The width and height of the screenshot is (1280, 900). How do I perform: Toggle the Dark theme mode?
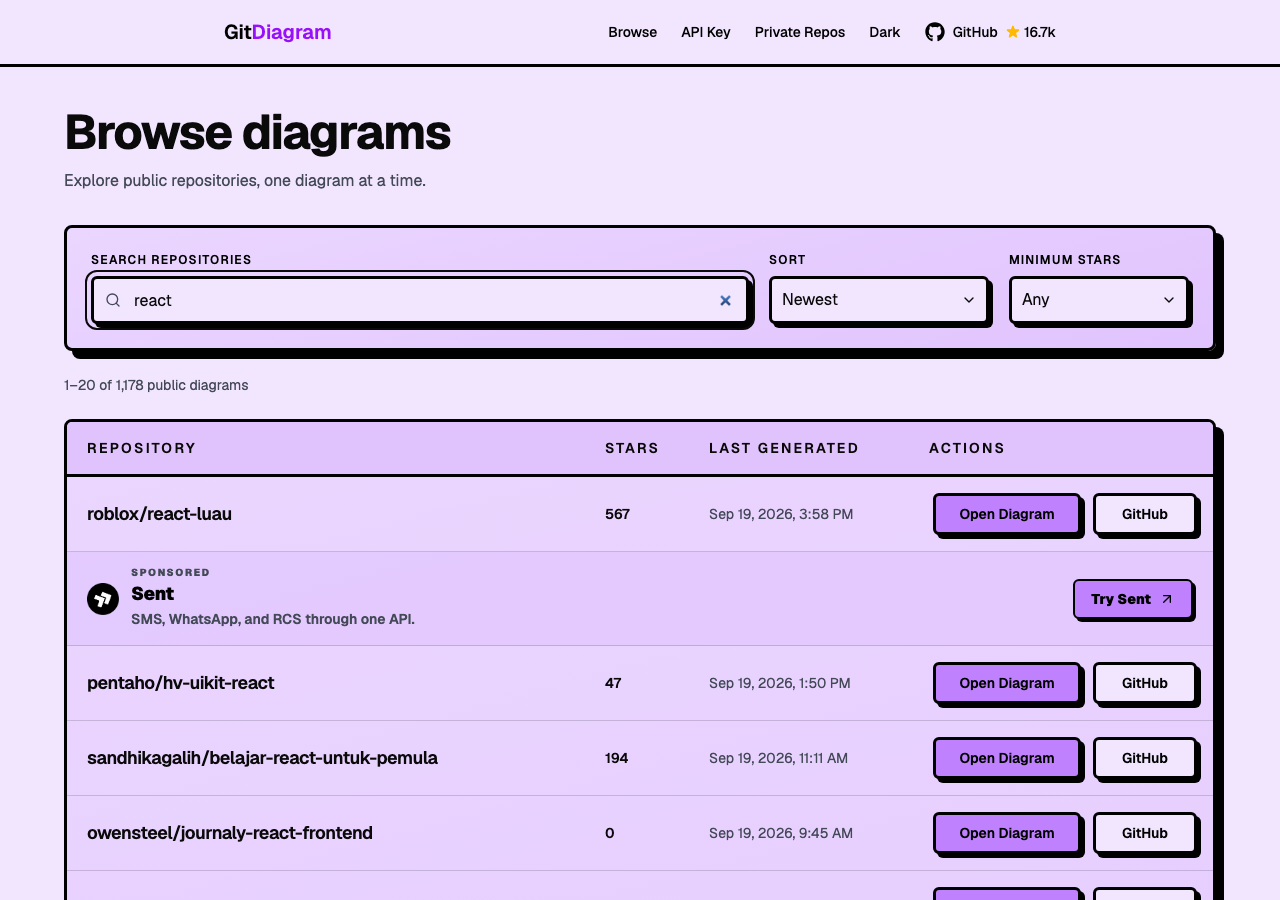pyautogui.click(x=885, y=32)
